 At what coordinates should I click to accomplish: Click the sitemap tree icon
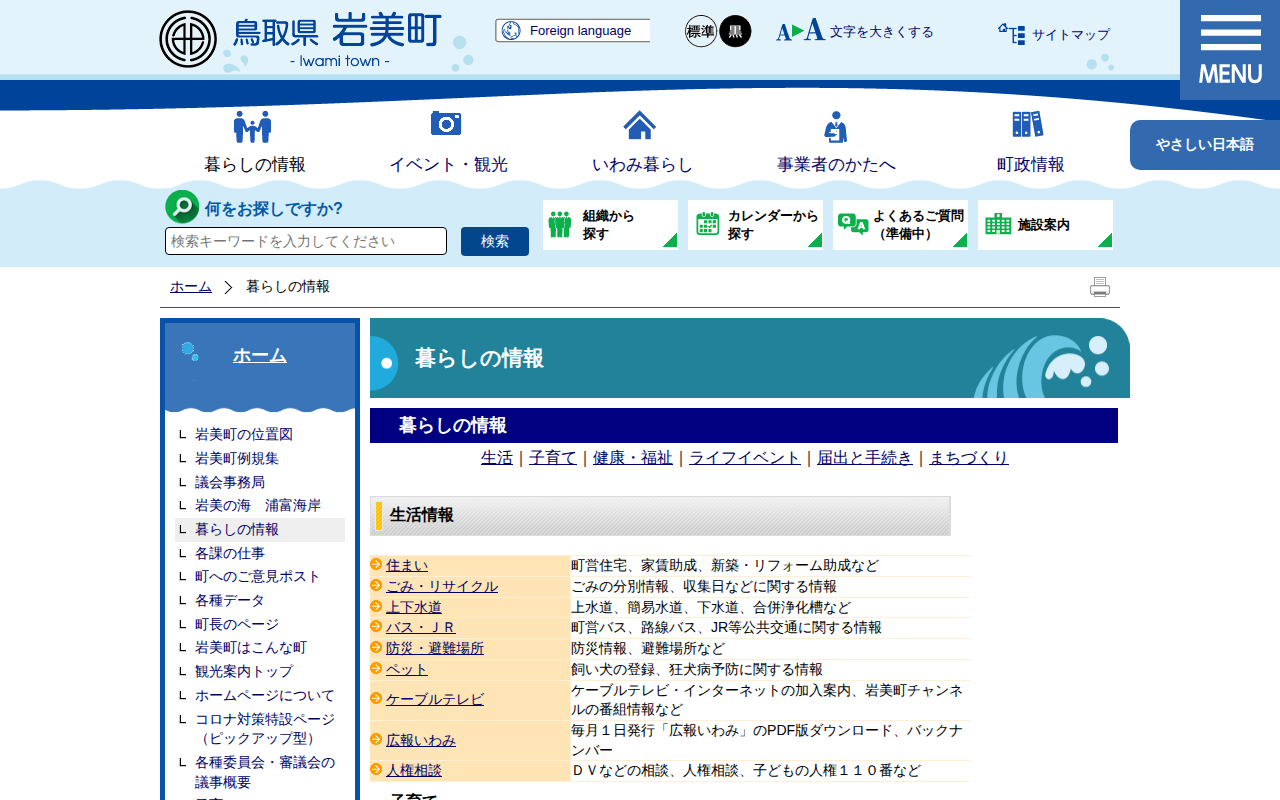coord(1011,34)
